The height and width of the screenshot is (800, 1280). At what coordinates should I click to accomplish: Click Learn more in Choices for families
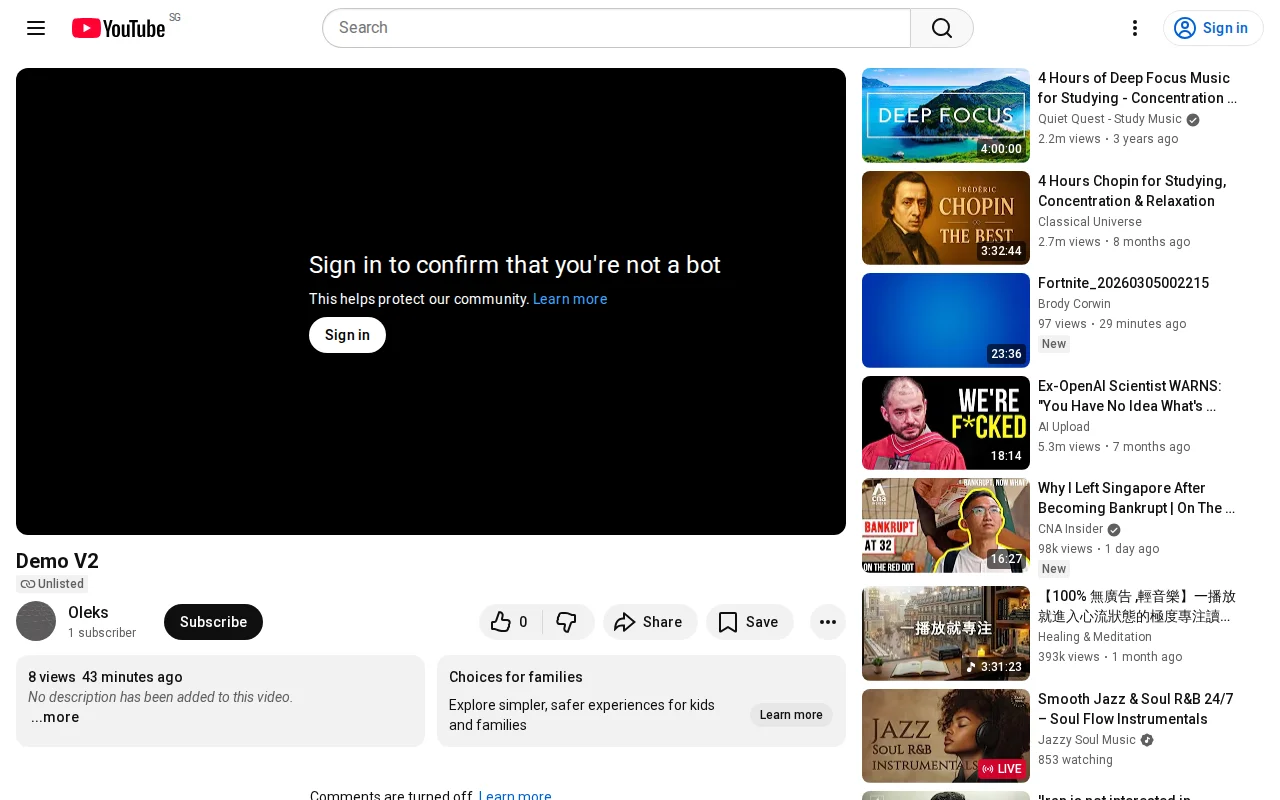coord(791,715)
